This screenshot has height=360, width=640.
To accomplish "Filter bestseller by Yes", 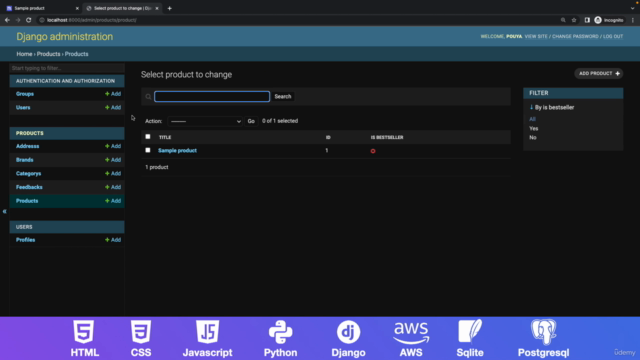I will coord(533,129).
